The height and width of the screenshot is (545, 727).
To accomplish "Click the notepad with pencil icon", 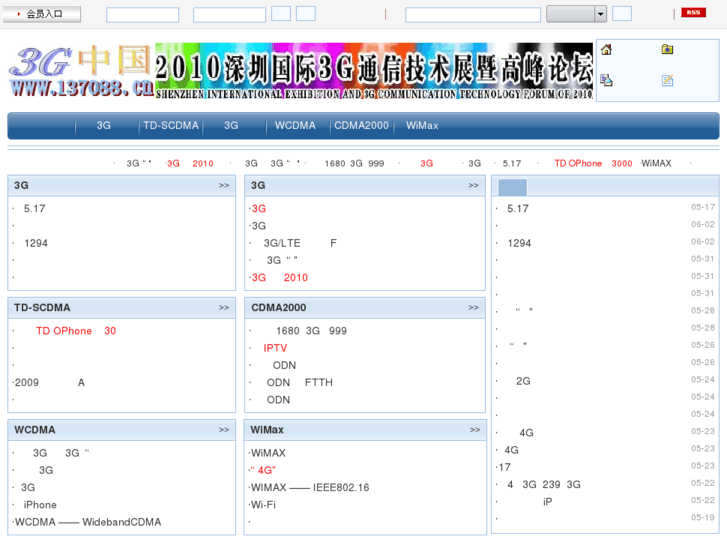I will pyautogui.click(x=667, y=81).
